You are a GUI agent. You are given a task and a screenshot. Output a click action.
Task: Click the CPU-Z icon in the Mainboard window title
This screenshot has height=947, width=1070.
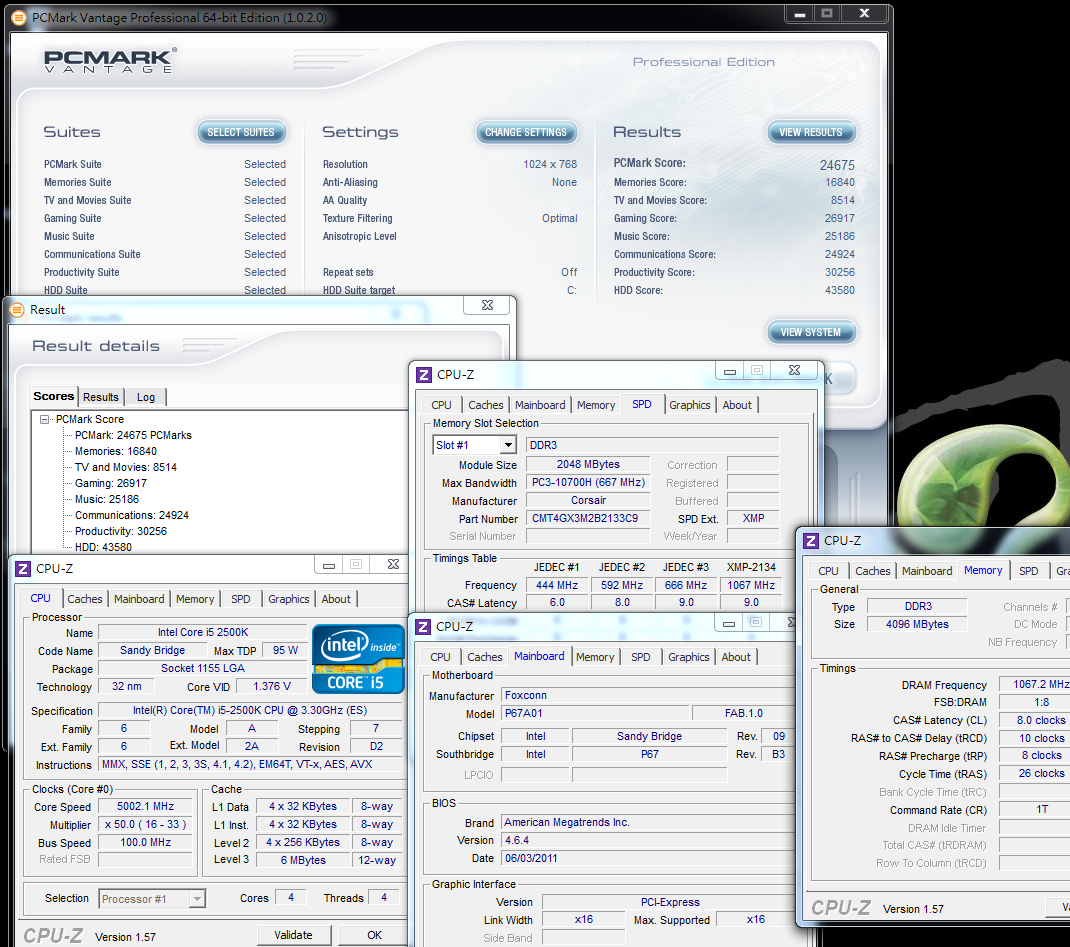click(x=423, y=627)
